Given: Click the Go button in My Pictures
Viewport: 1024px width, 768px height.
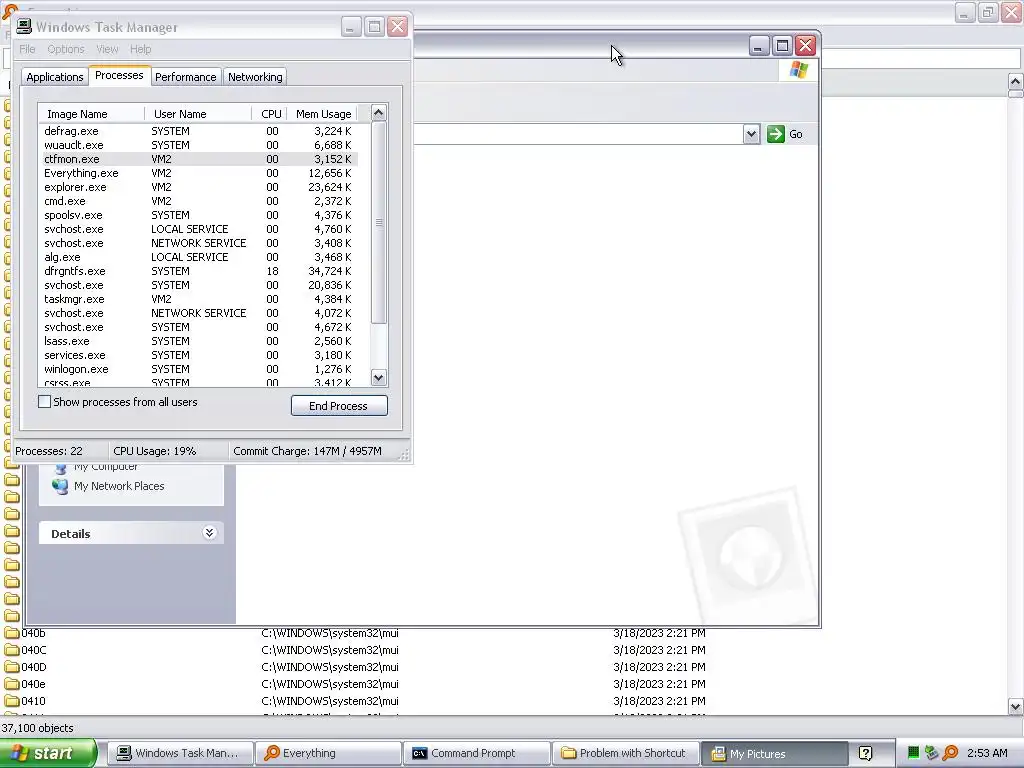Looking at the screenshot, I should coord(785,134).
